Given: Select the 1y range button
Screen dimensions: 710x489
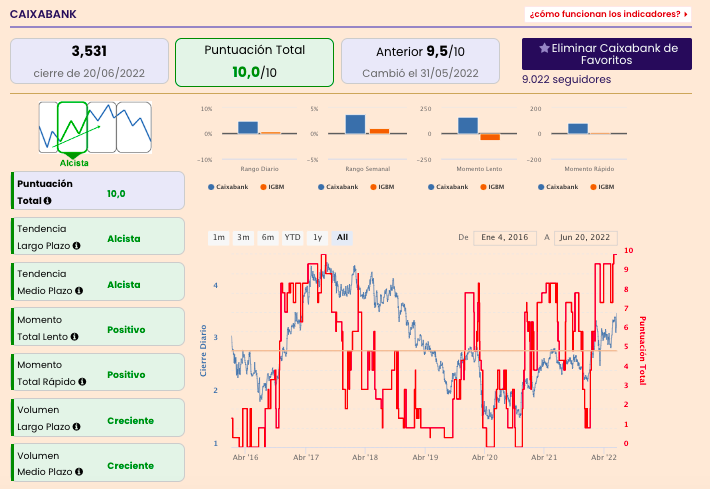Looking at the screenshot, I should click(317, 238).
